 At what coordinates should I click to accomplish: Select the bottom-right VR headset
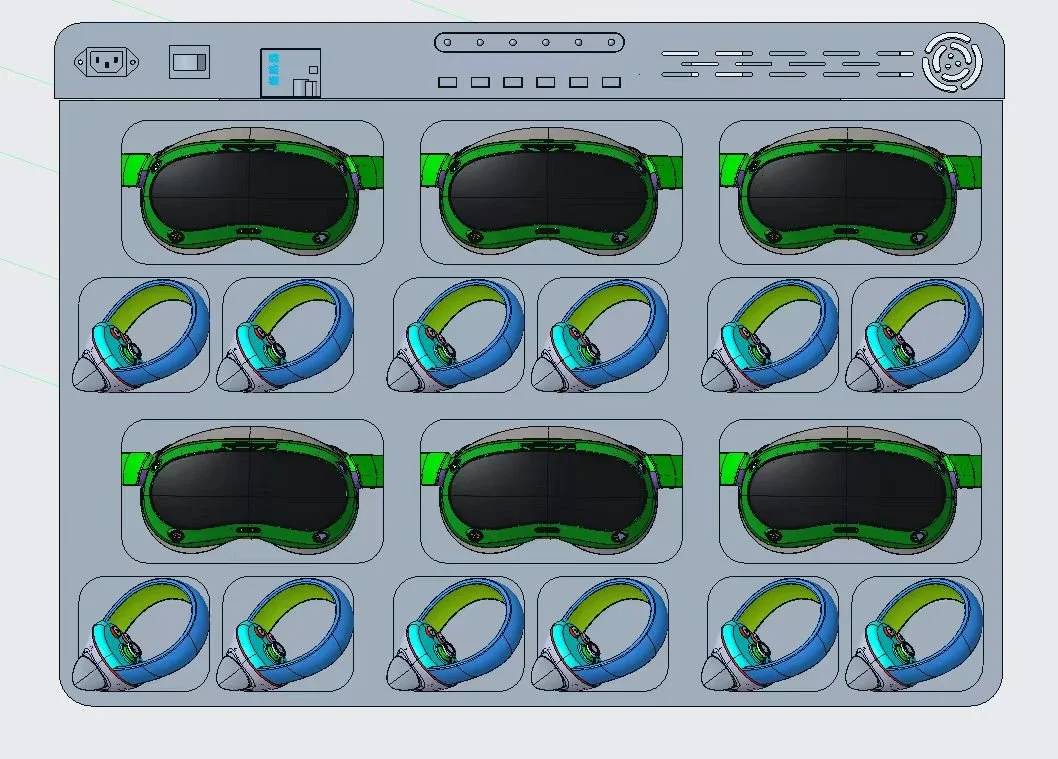[850, 490]
